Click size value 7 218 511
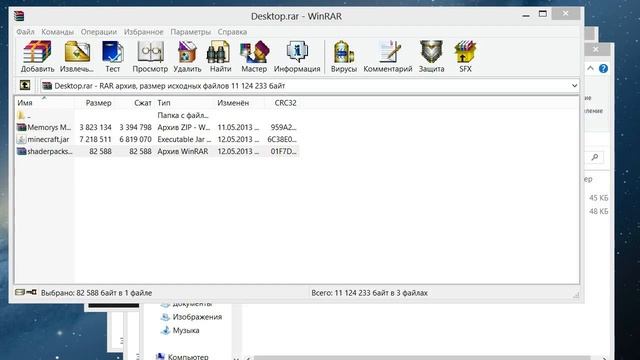Viewport: 640px width, 360px height. (x=95, y=139)
